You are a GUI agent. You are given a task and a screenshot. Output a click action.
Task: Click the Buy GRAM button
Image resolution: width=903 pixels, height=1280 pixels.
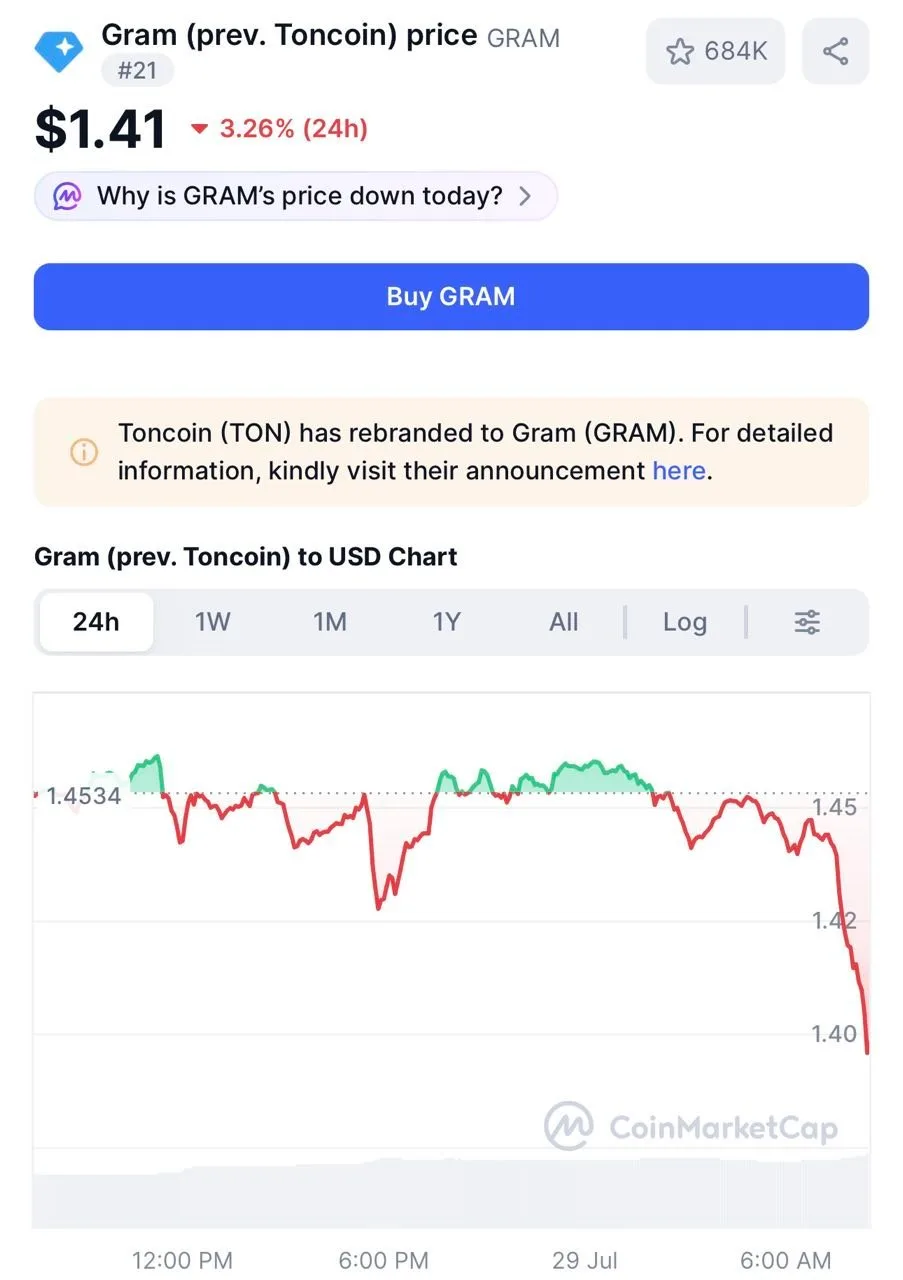(x=451, y=297)
